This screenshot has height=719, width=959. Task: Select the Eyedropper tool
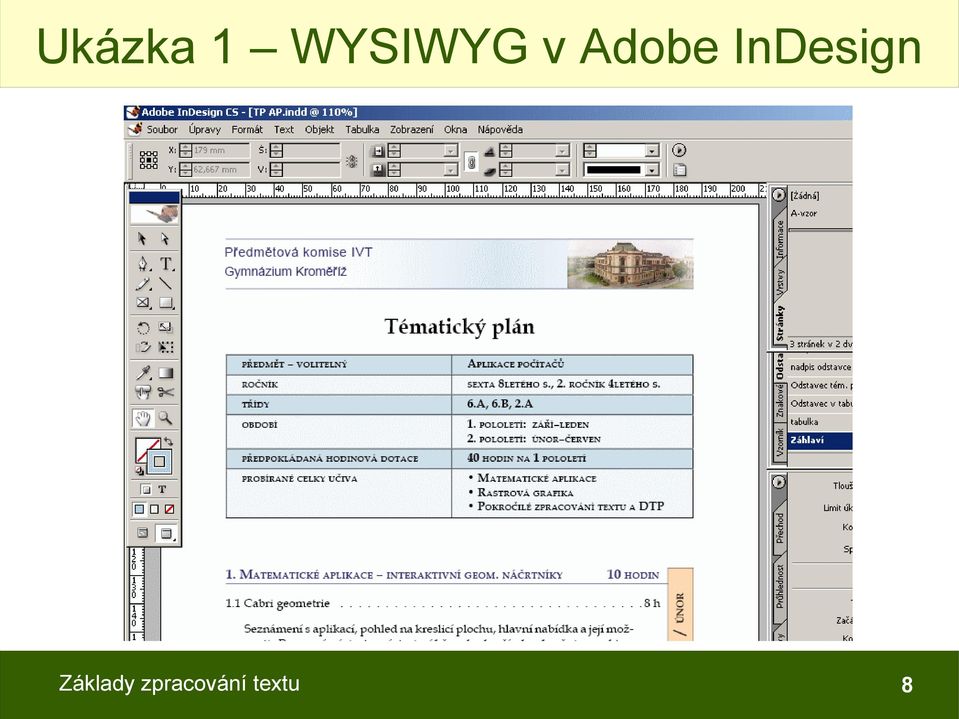click(143, 372)
